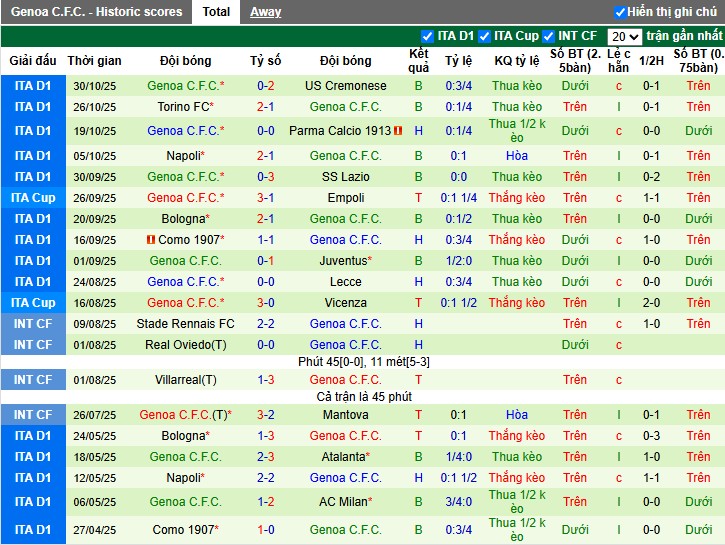Click the date 12/05/25
The height and width of the screenshot is (545, 725).
[x=94, y=478]
